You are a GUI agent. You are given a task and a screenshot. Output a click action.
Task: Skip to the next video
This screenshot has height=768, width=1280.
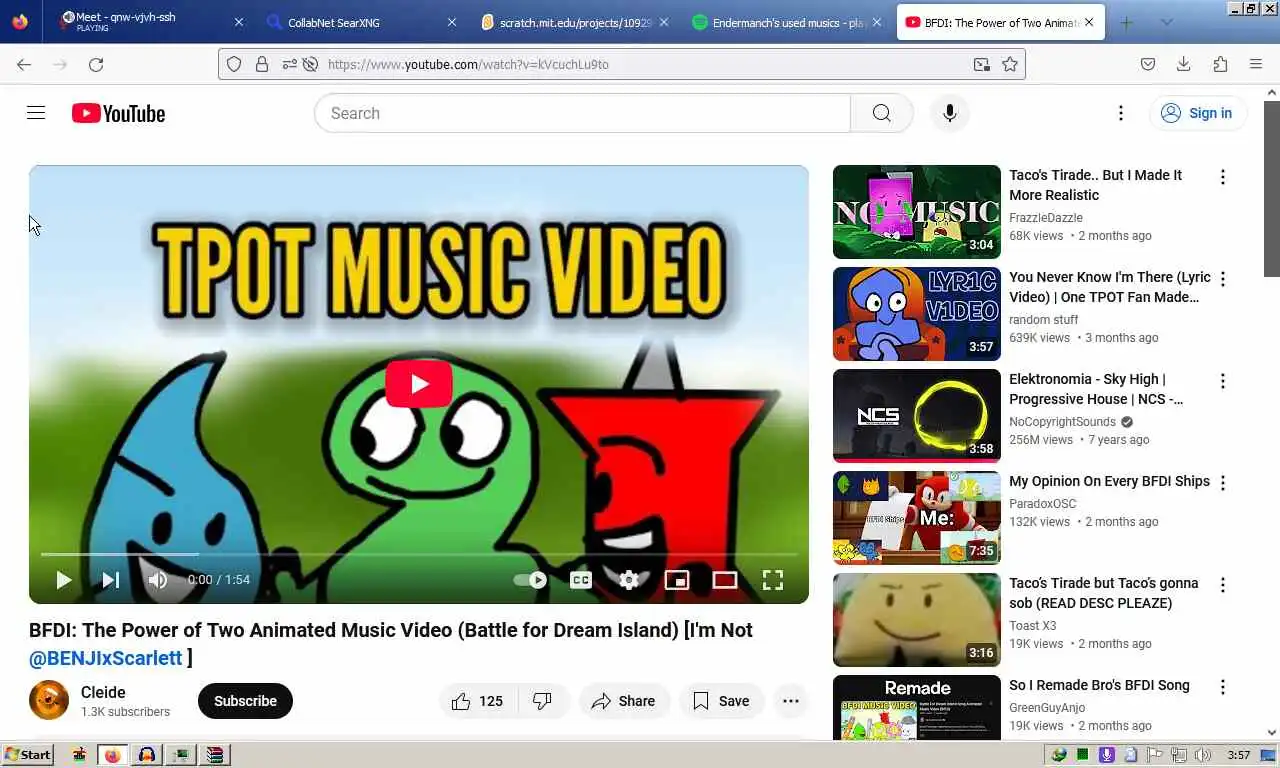pos(110,580)
